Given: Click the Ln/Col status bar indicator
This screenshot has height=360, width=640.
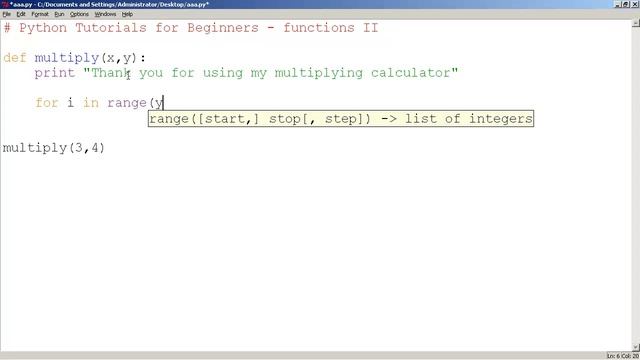Looking at the screenshot, I should coord(623,356).
